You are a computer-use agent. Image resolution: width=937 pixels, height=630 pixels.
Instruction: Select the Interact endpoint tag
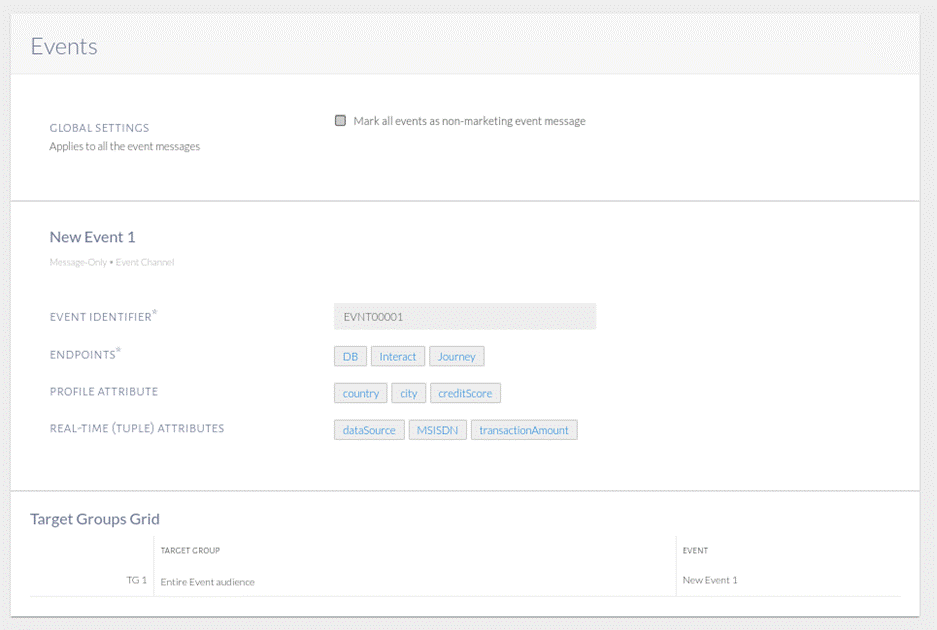397,356
